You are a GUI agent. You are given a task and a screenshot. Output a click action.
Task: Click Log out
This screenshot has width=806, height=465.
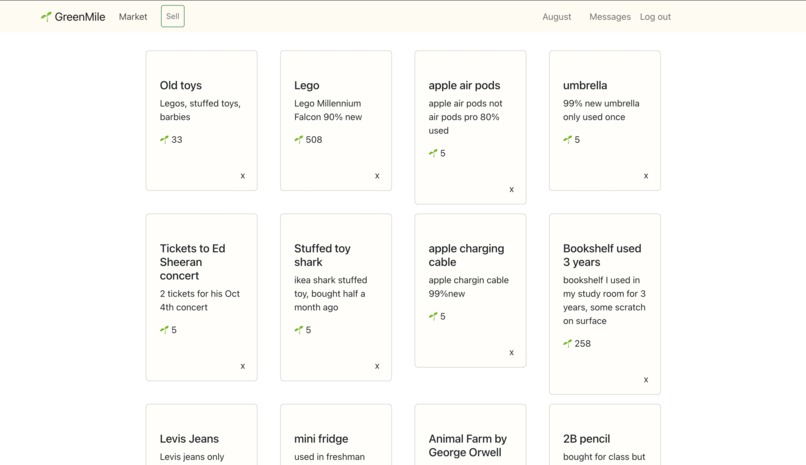pyautogui.click(x=655, y=17)
